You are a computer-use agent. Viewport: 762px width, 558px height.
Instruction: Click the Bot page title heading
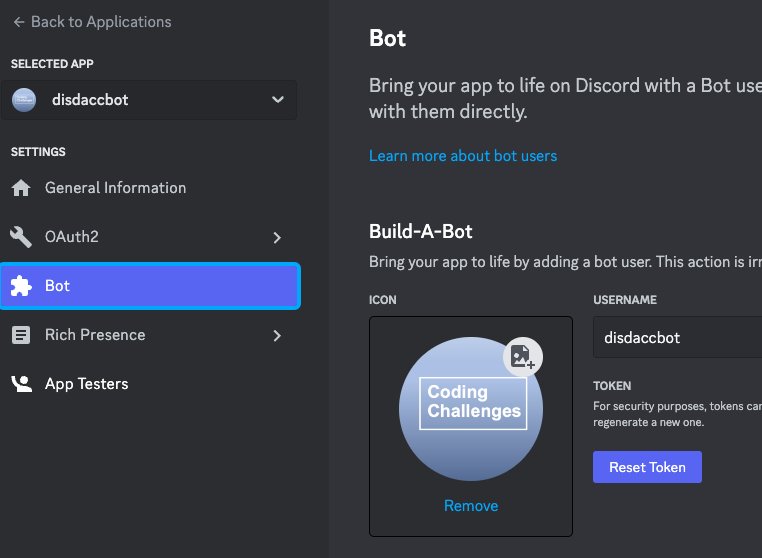click(387, 38)
